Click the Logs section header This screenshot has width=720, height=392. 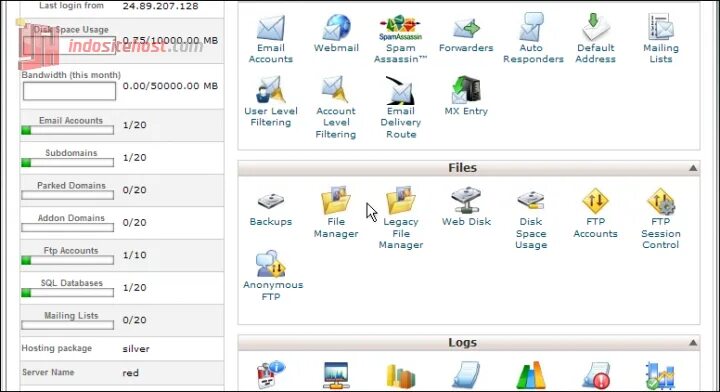click(469, 342)
